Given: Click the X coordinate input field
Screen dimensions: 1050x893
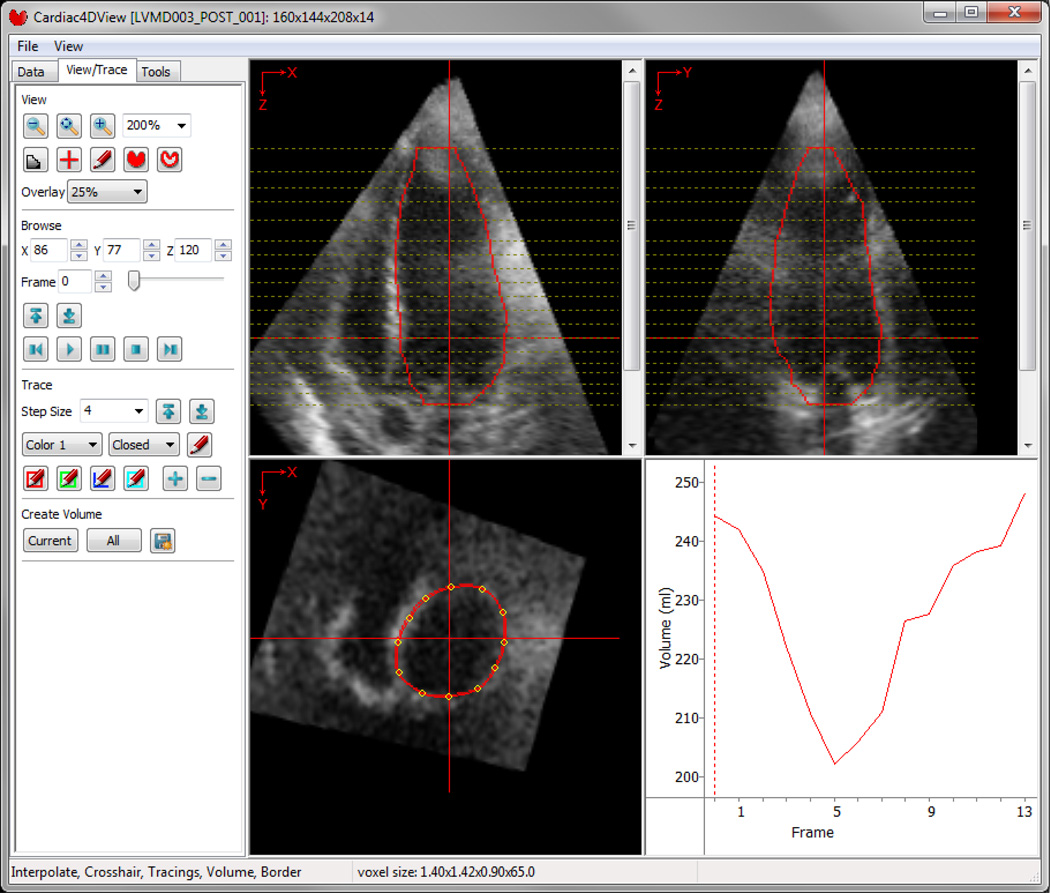Looking at the screenshot, I should tap(48, 250).
